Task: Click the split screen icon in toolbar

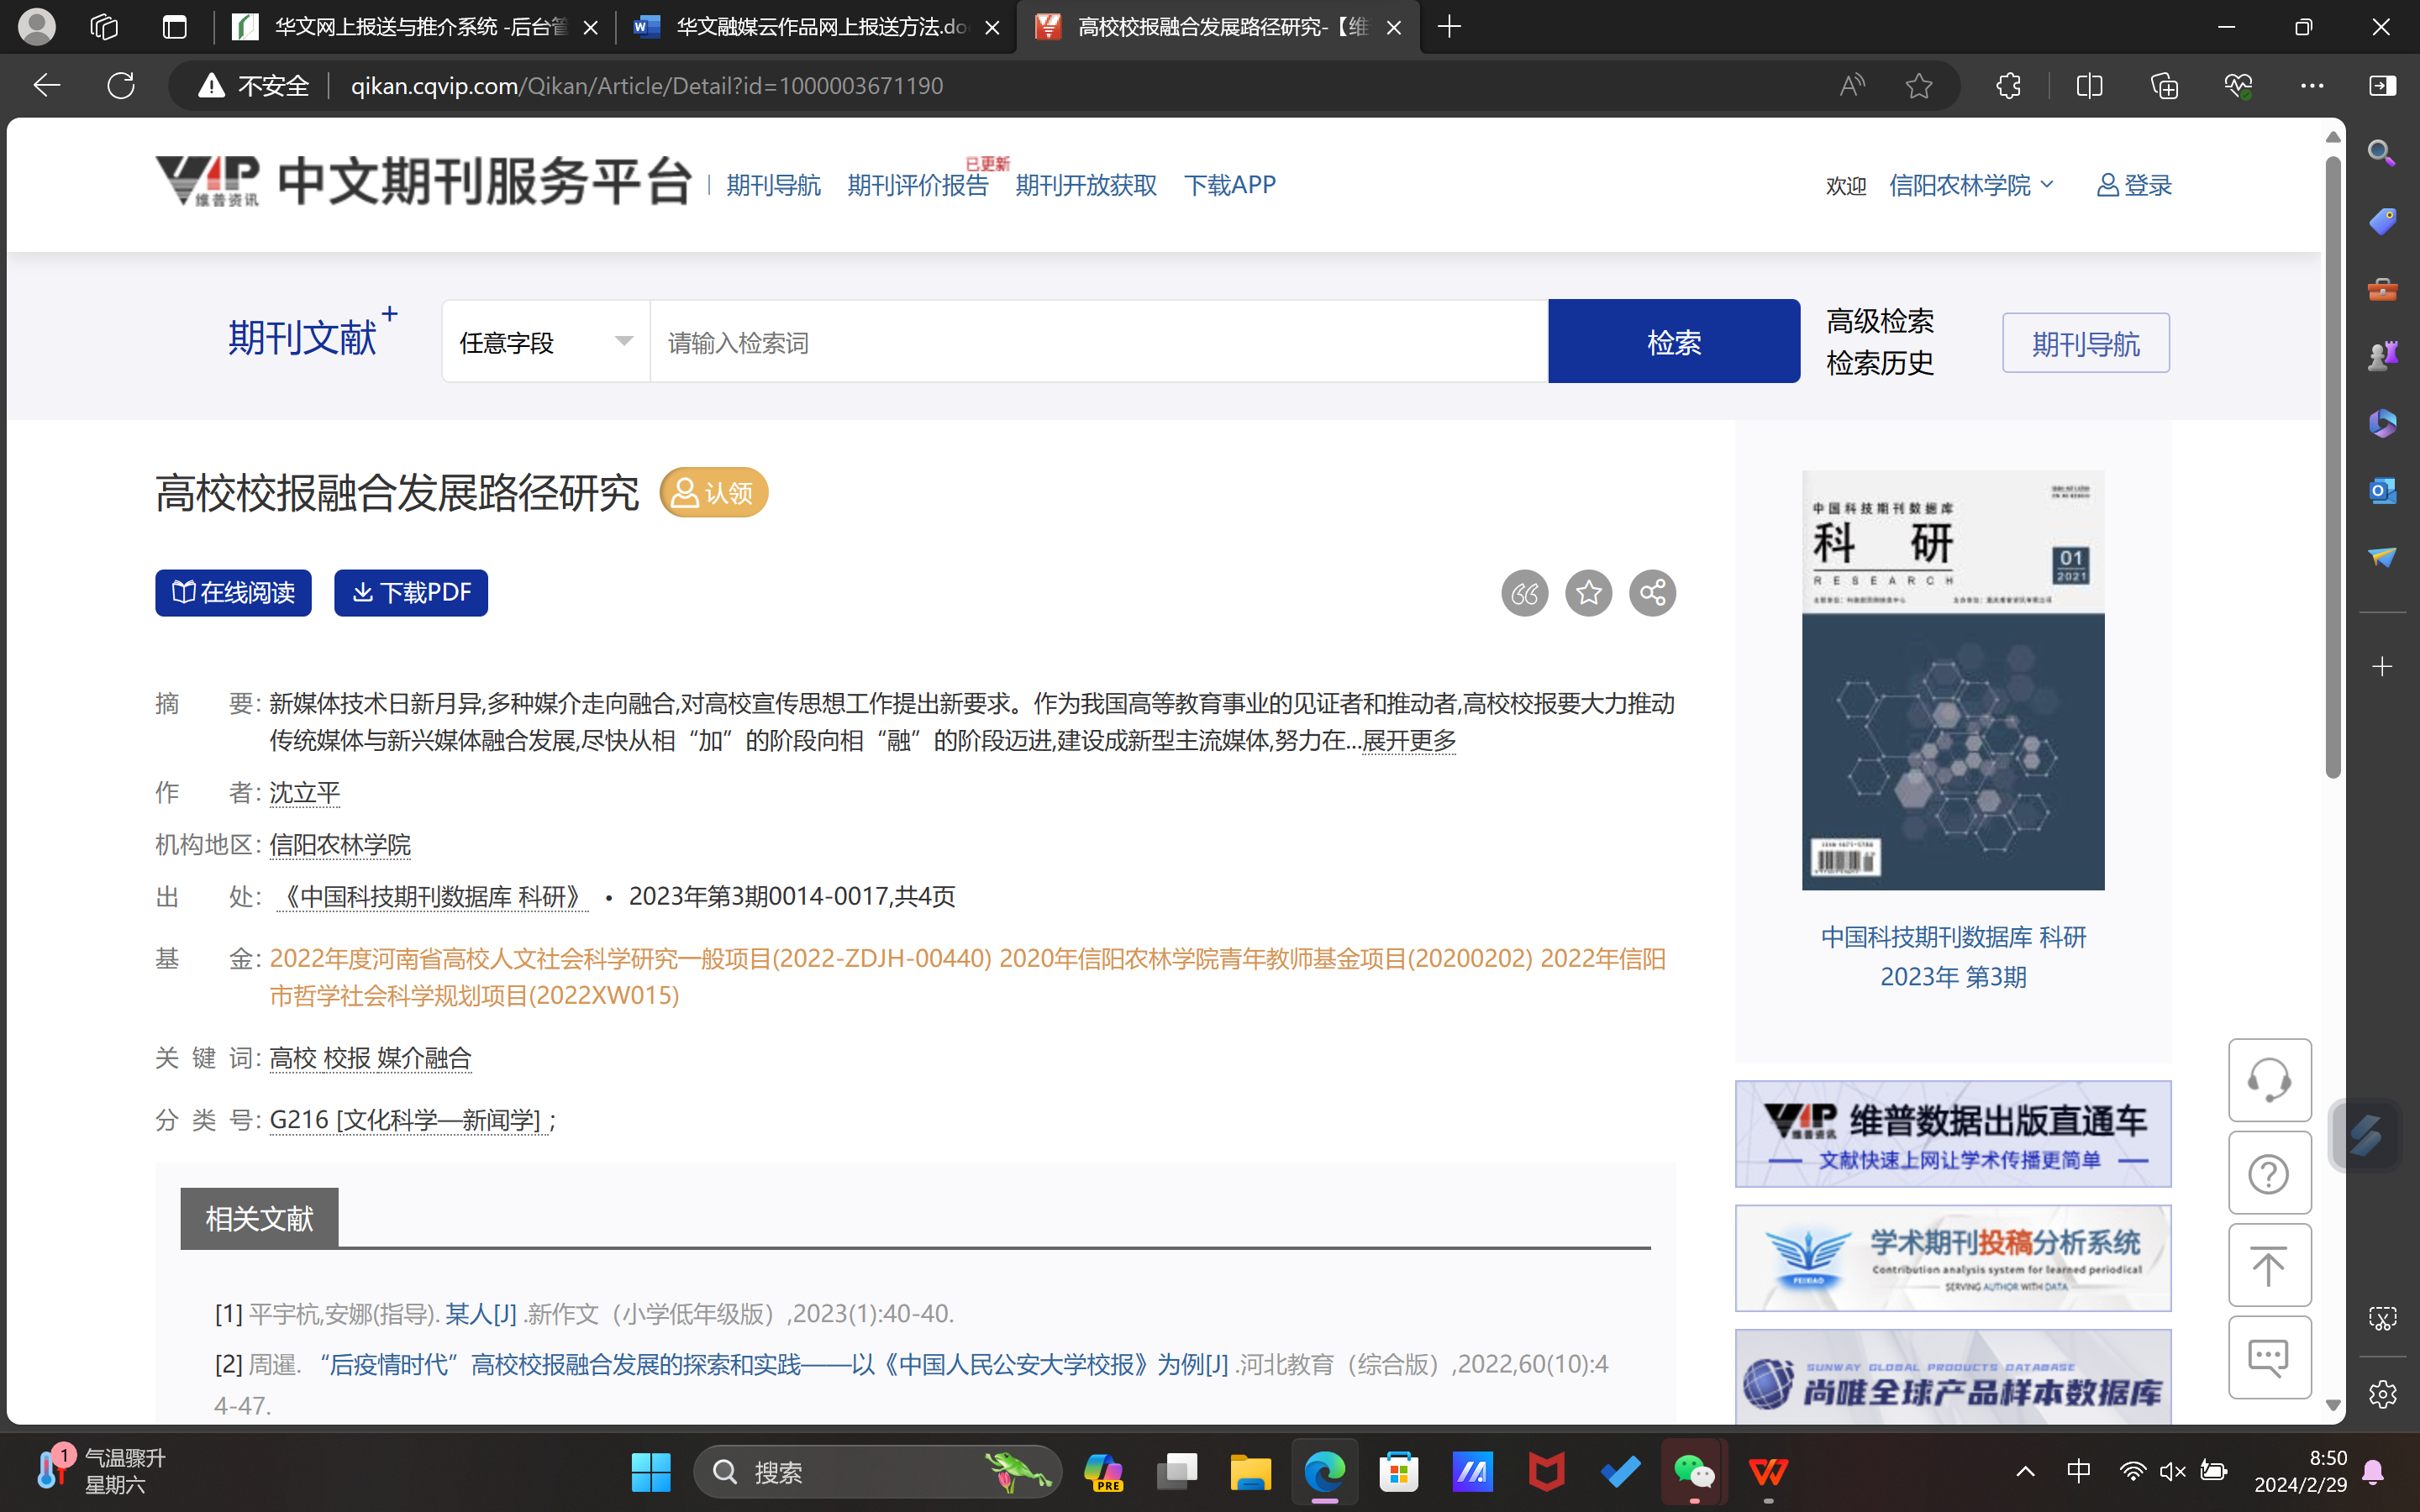Action: point(2089,86)
